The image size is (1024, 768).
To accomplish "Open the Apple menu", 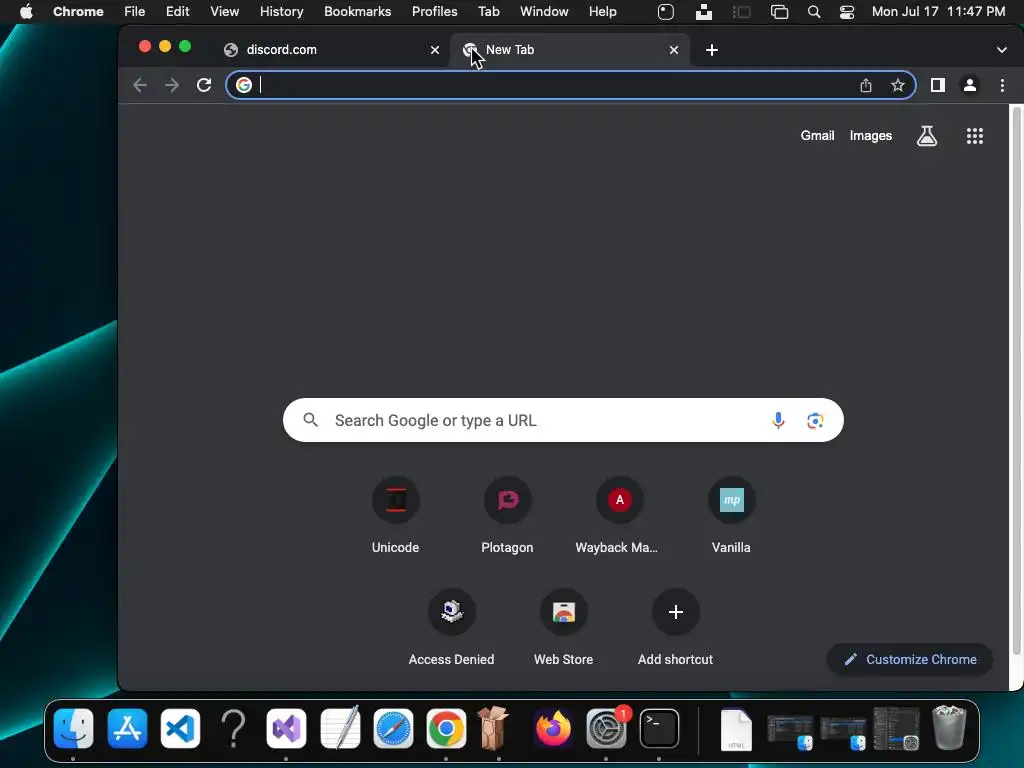I will (26, 12).
